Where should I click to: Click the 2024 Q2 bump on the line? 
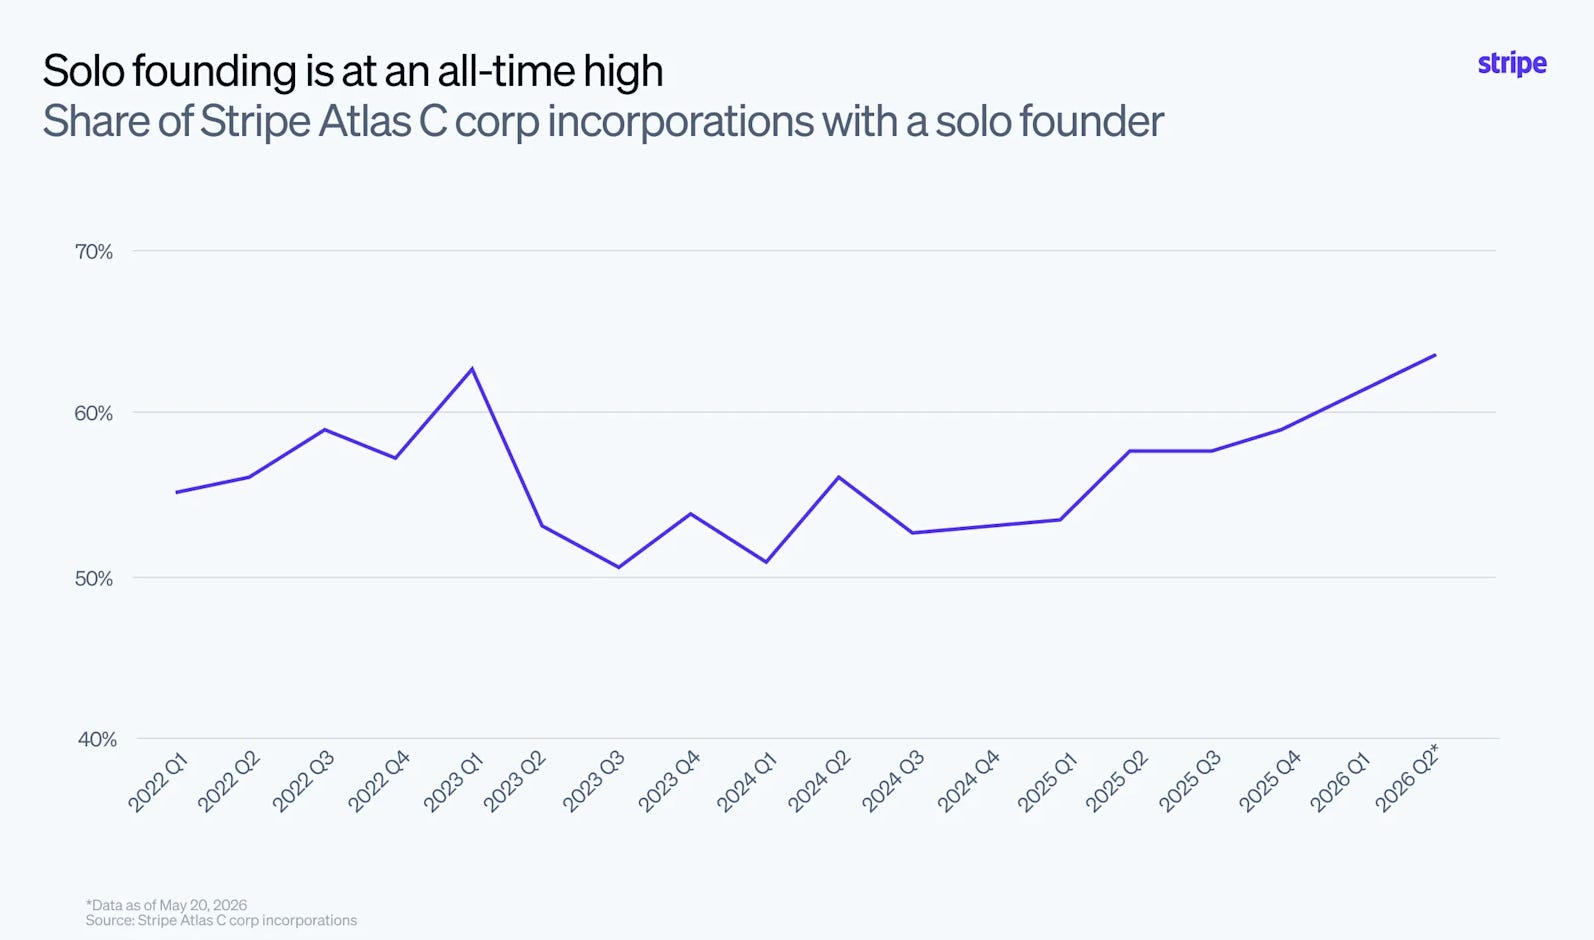839,477
